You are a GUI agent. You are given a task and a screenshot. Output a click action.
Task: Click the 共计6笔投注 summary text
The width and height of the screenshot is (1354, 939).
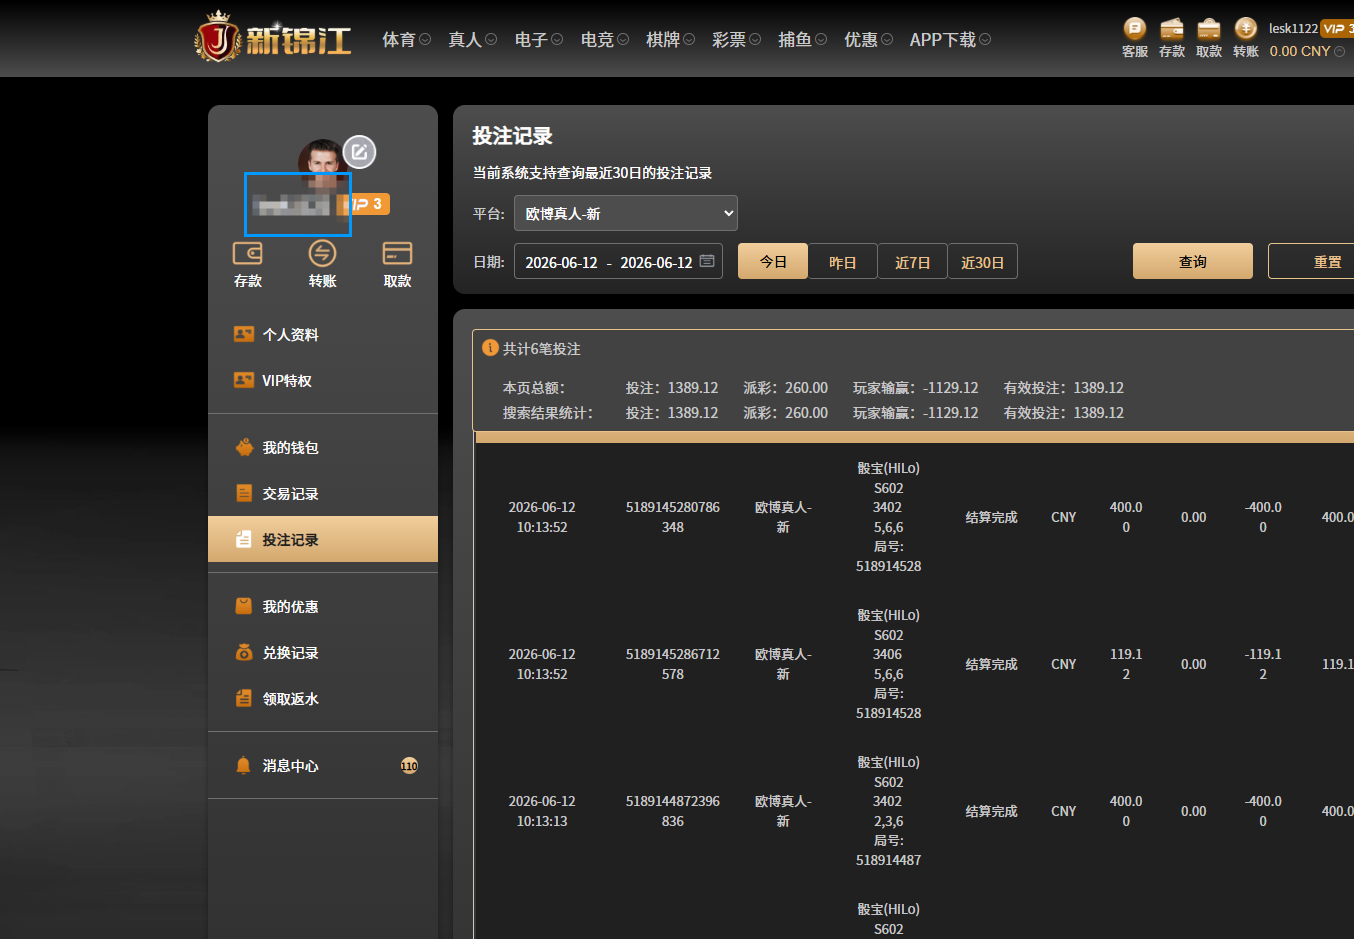[541, 349]
